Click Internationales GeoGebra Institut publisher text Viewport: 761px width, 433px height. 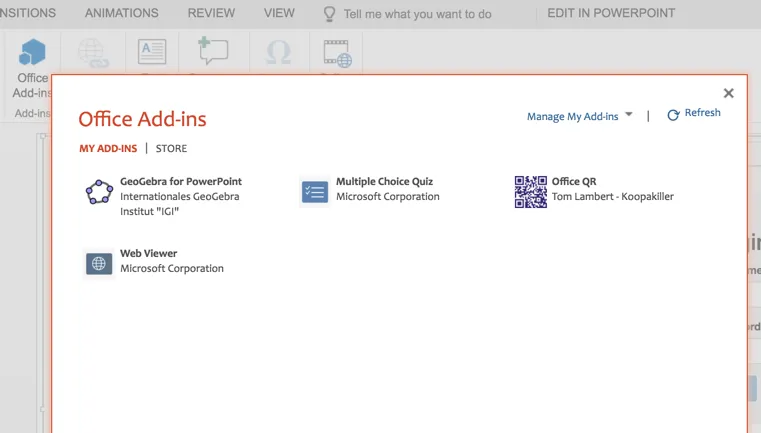180,204
